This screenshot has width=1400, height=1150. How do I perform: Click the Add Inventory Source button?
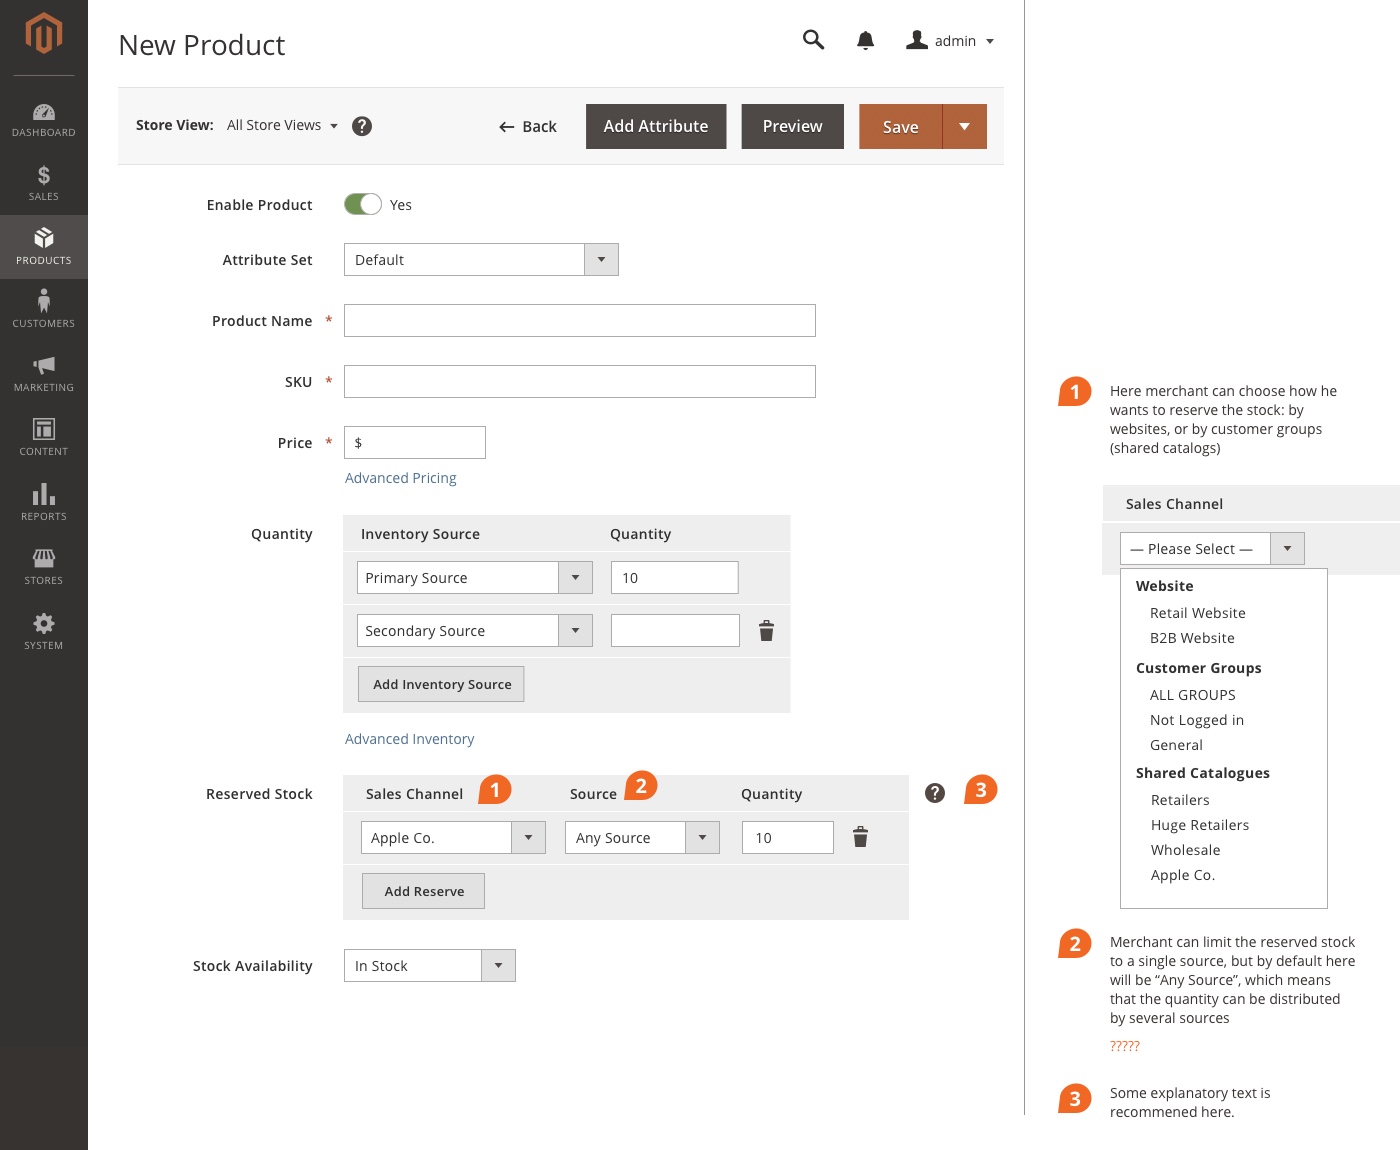[x=441, y=684]
